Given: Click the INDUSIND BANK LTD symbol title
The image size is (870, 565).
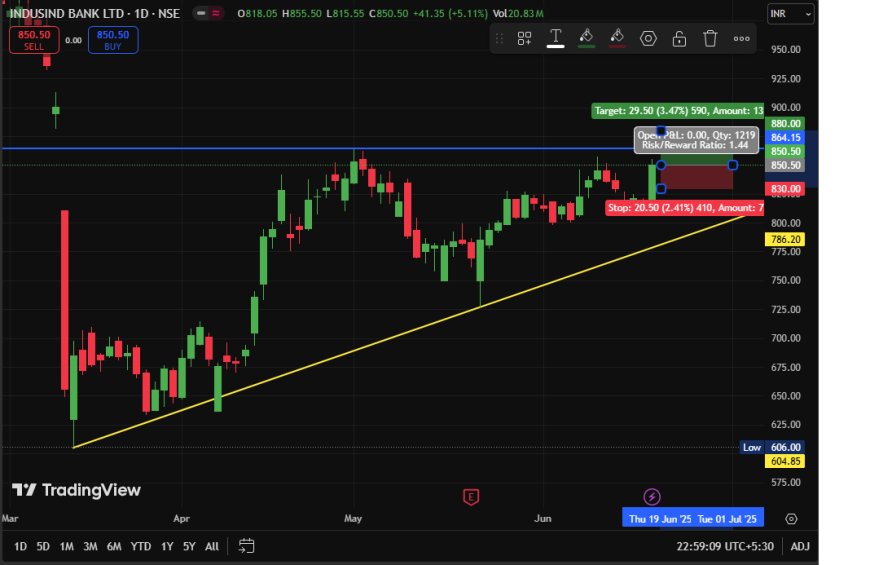Looking at the screenshot, I should pyautogui.click(x=66, y=13).
